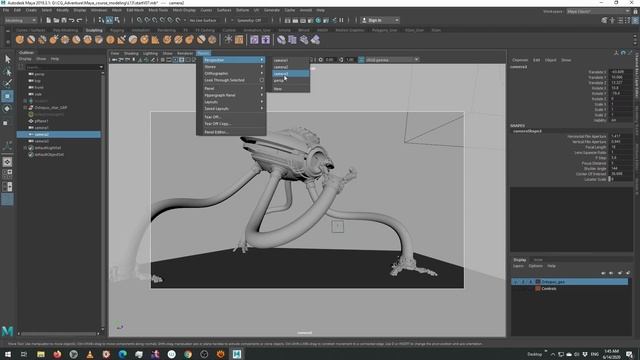Open the Workspace dropdown at top right

click(598, 11)
